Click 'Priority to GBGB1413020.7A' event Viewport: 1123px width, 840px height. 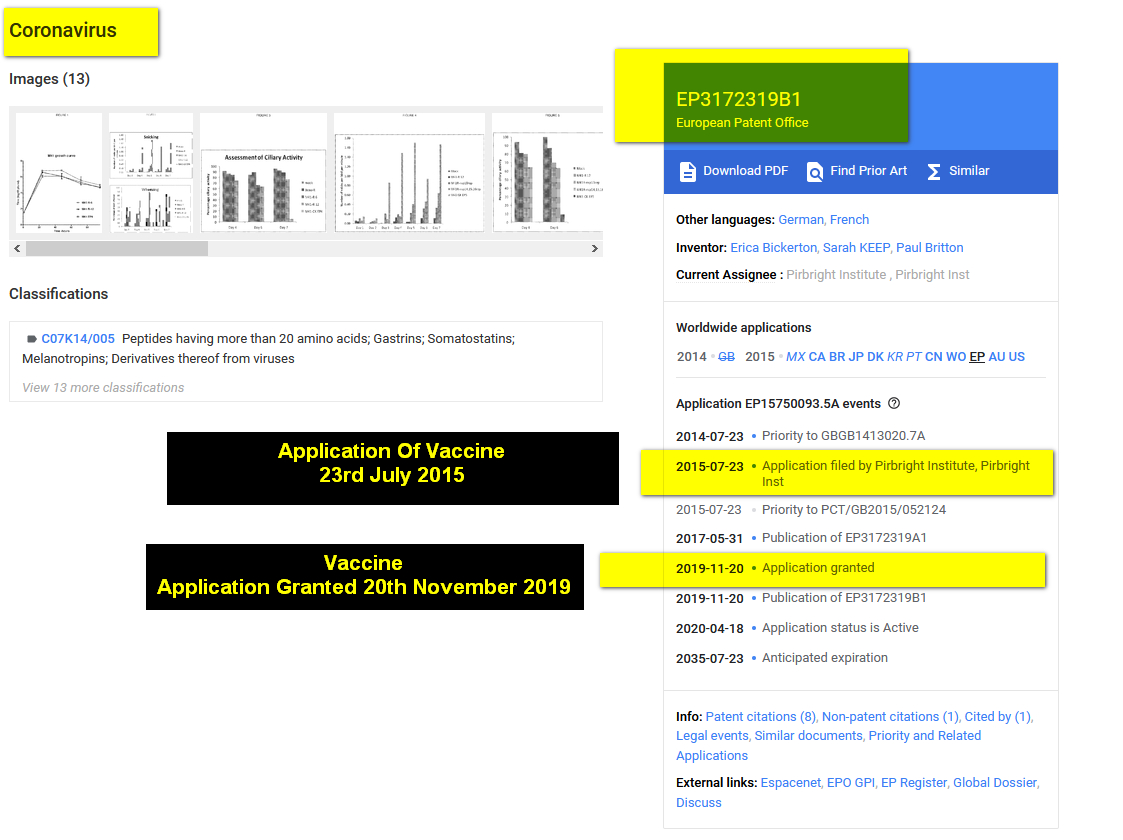844,436
